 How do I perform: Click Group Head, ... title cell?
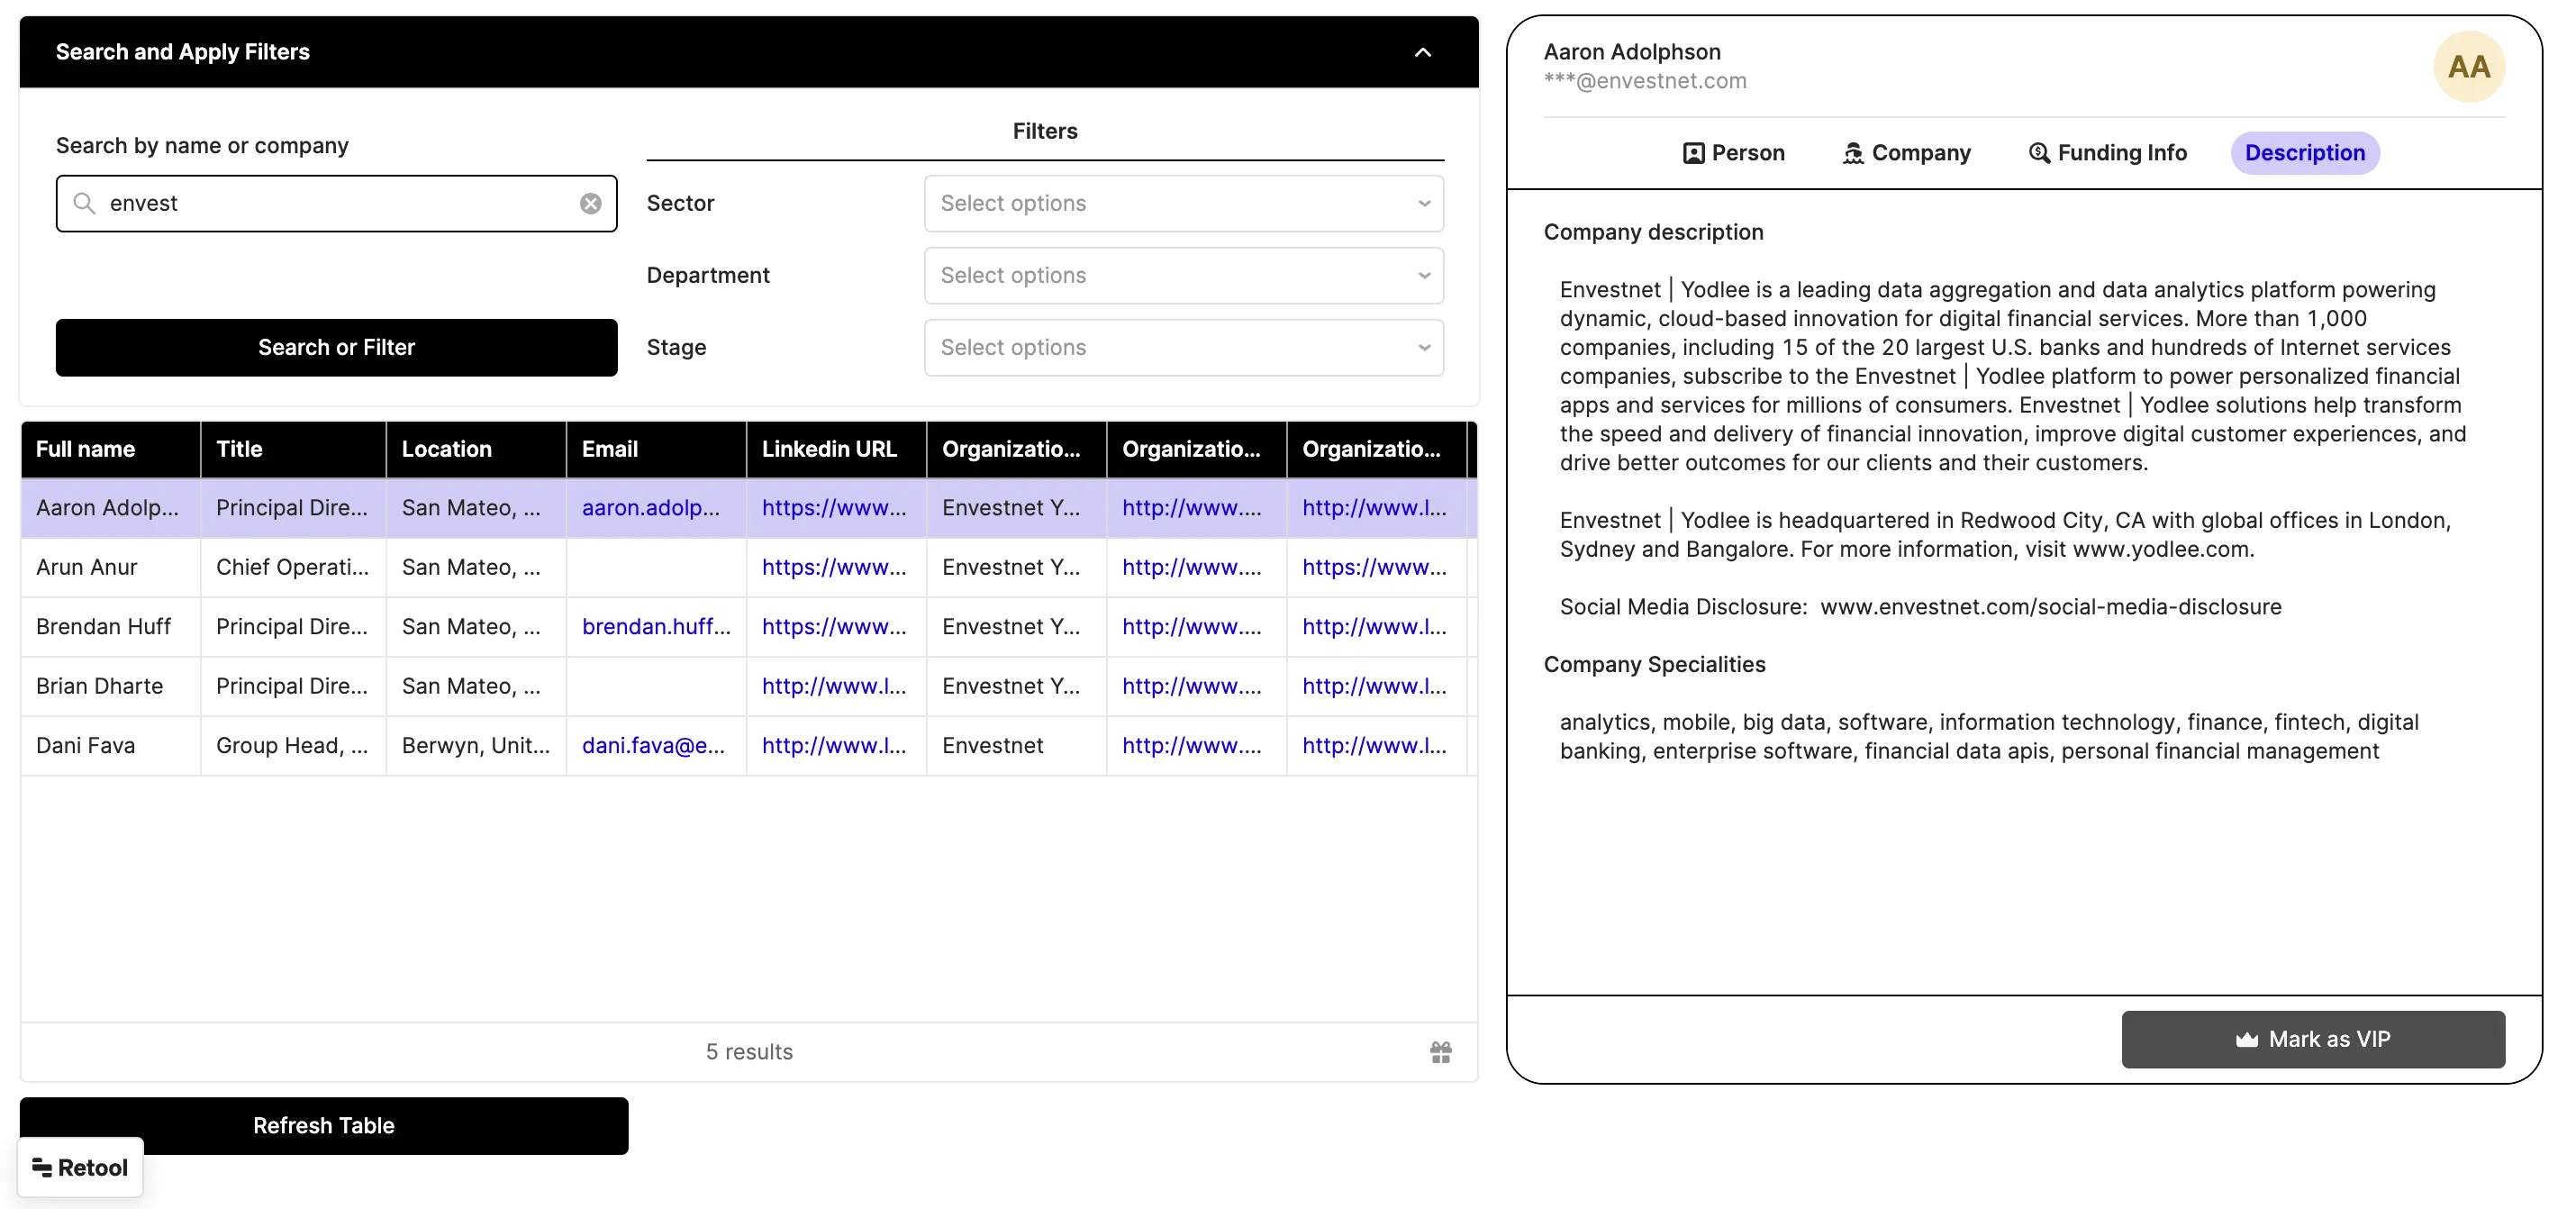(x=293, y=746)
